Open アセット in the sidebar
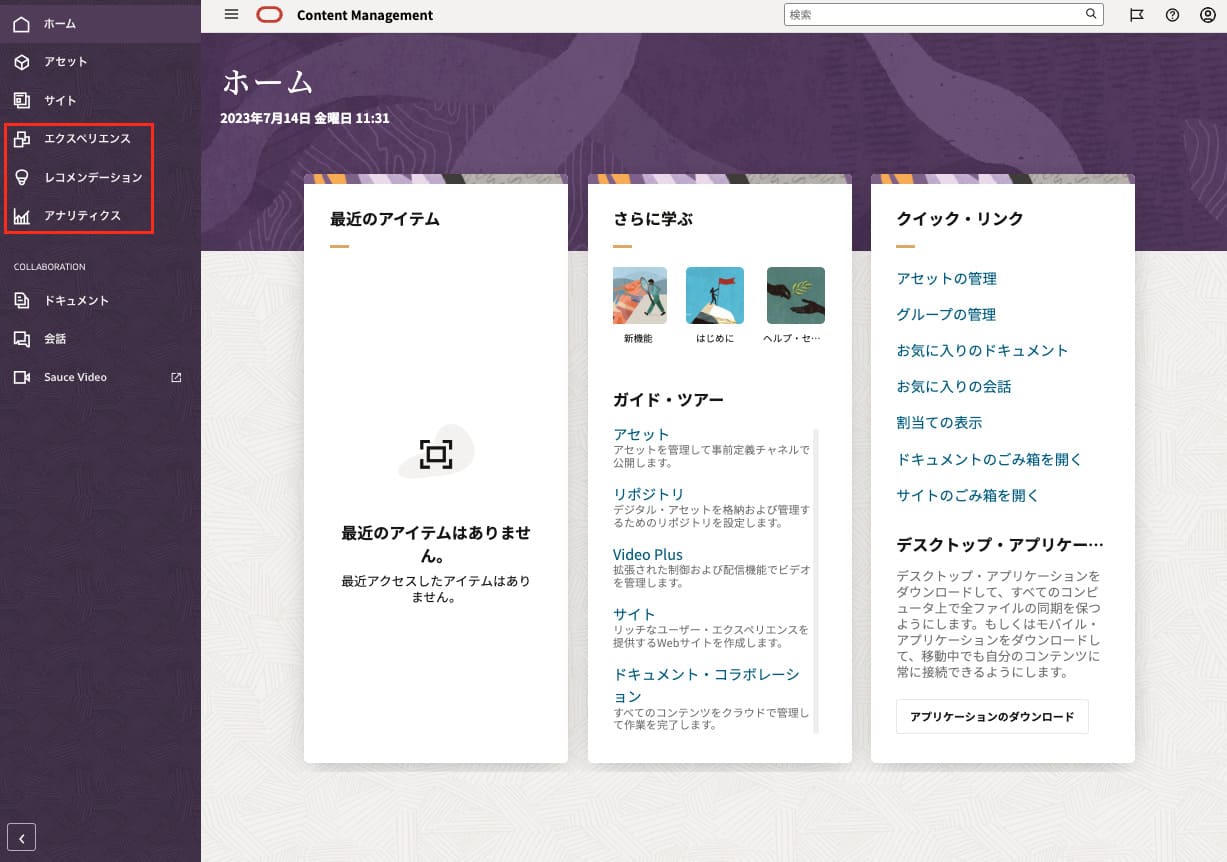The width and height of the screenshot is (1227, 862). [x=66, y=62]
